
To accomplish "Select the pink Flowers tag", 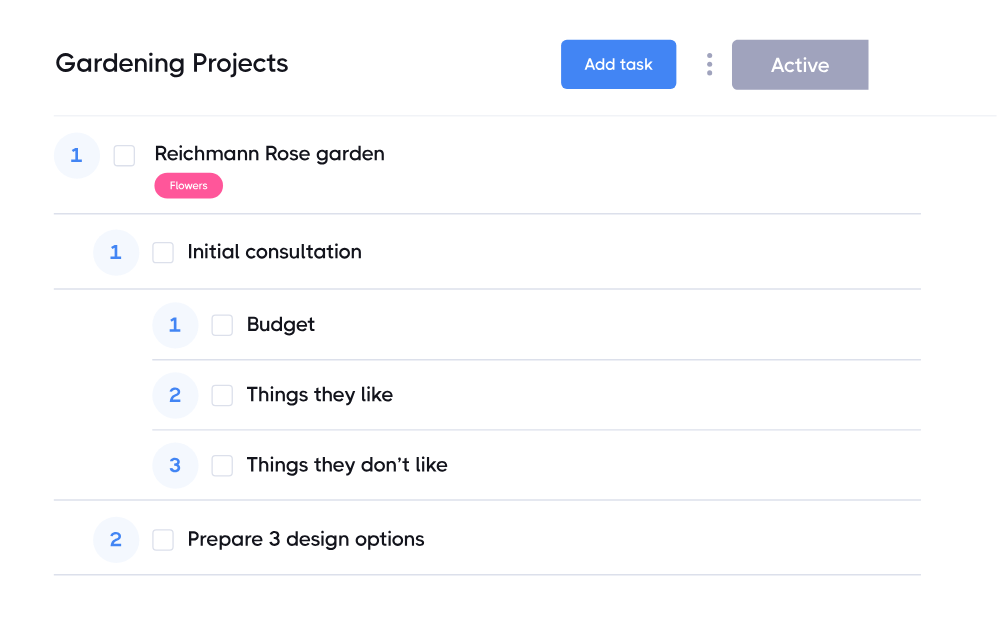I will (188, 186).
